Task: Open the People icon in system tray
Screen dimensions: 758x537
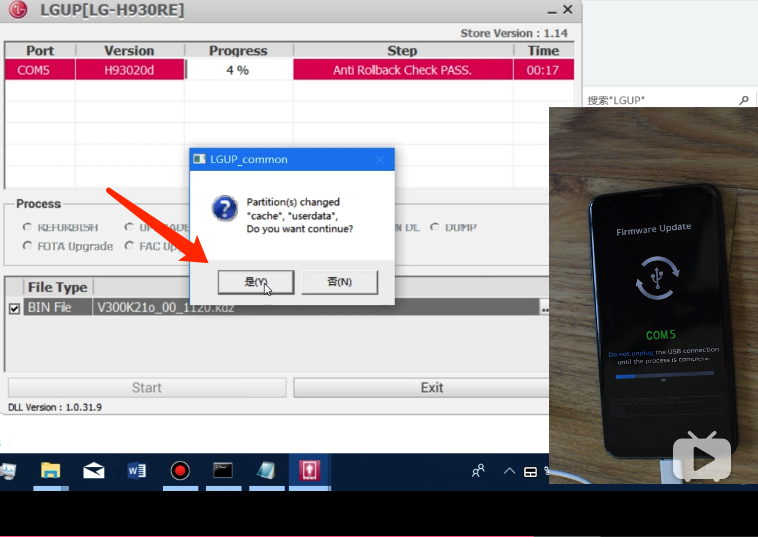Action: [x=478, y=471]
